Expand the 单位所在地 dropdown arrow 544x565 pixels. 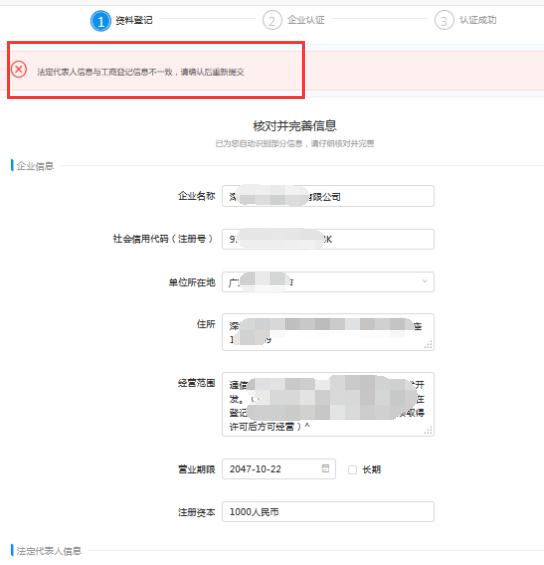tap(425, 281)
